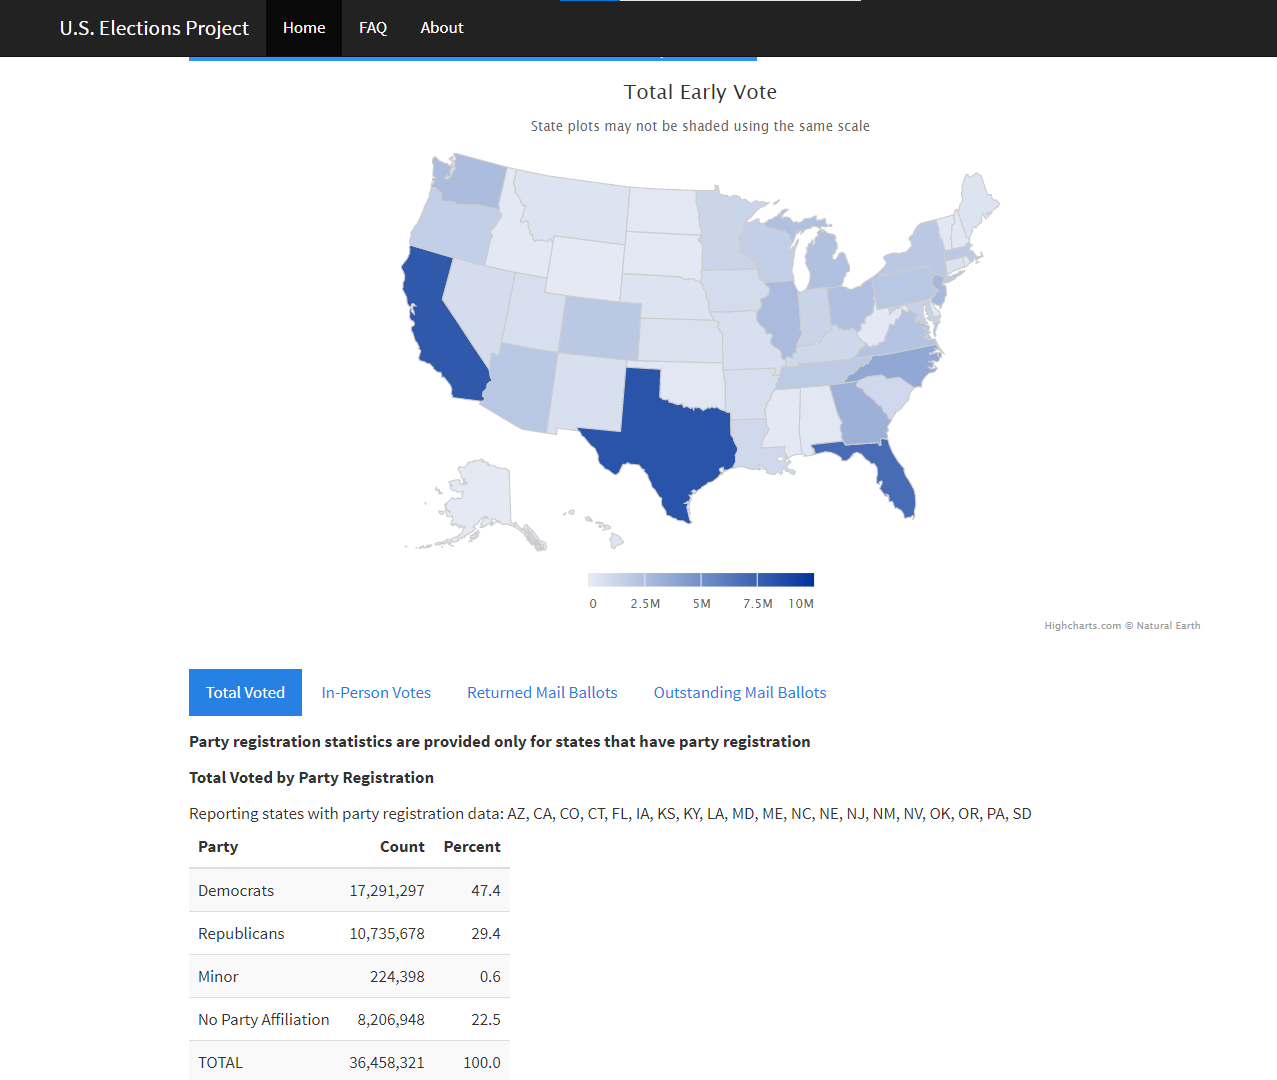Click Washington state on the map

pos(472,181)
